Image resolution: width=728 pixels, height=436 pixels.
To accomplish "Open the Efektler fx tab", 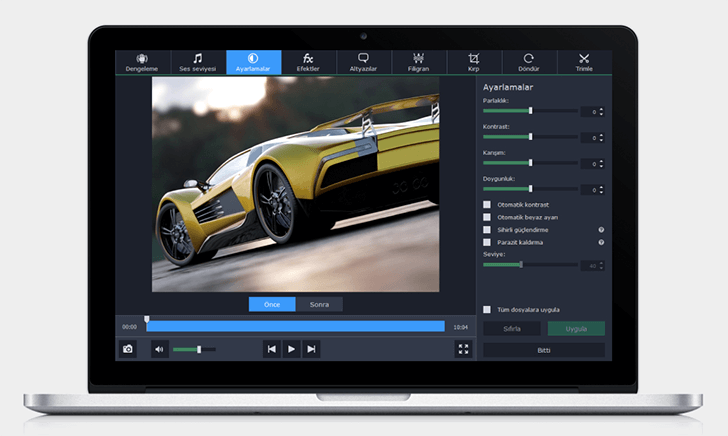I will (x=308, y=62).
